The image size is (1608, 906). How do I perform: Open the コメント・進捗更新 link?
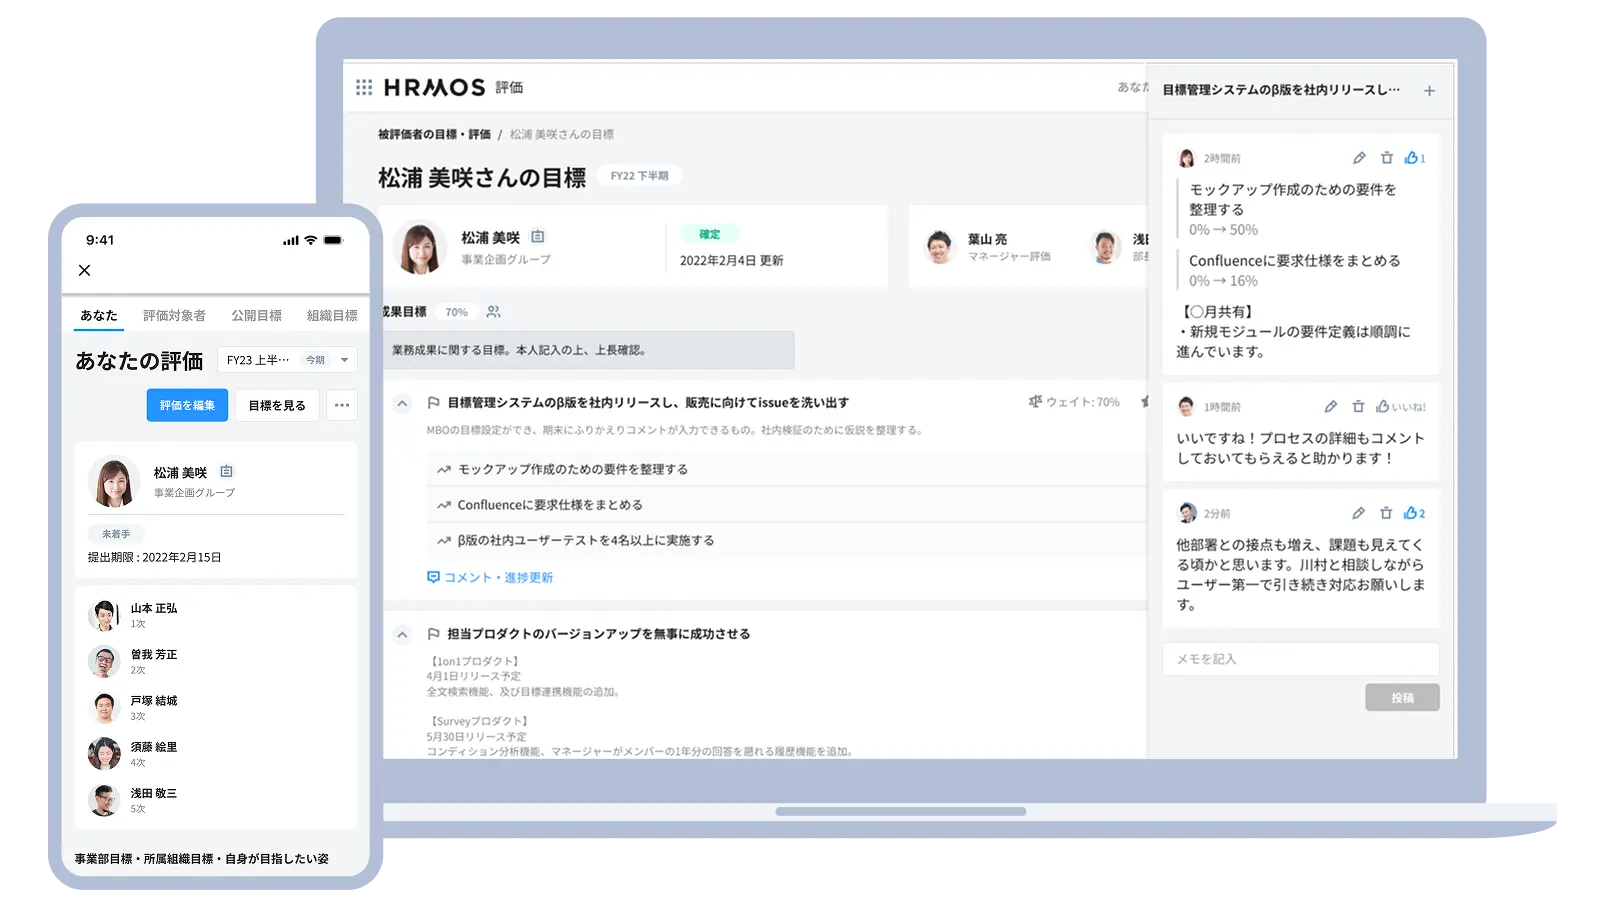click(x=492, y=577)
